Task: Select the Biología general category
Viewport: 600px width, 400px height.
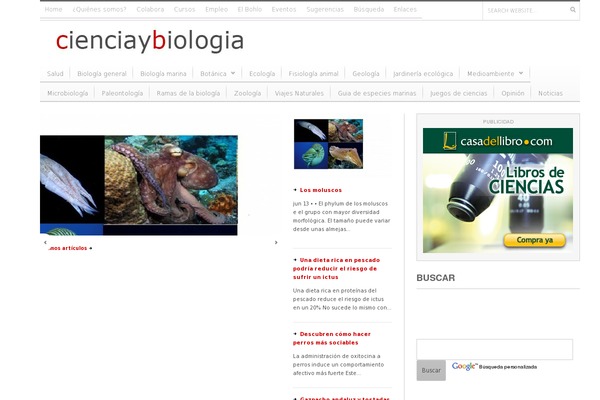Action: click(x=102, y=73)
